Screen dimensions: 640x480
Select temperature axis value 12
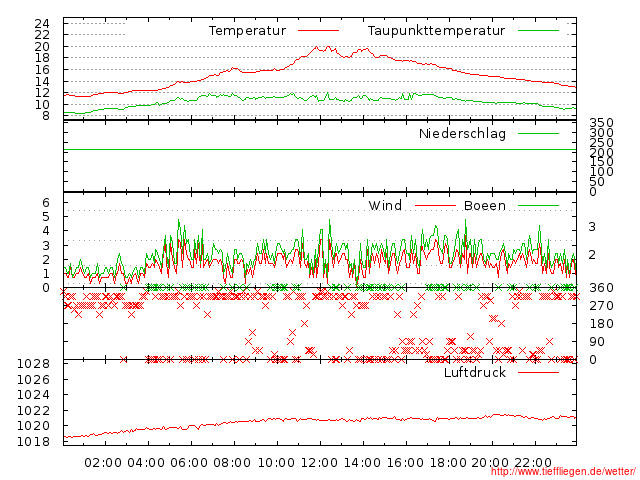point(42,93)
